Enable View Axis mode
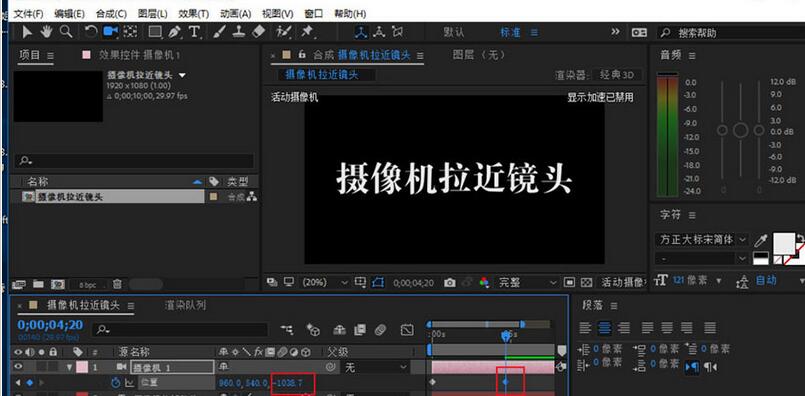 pos(397,32)
